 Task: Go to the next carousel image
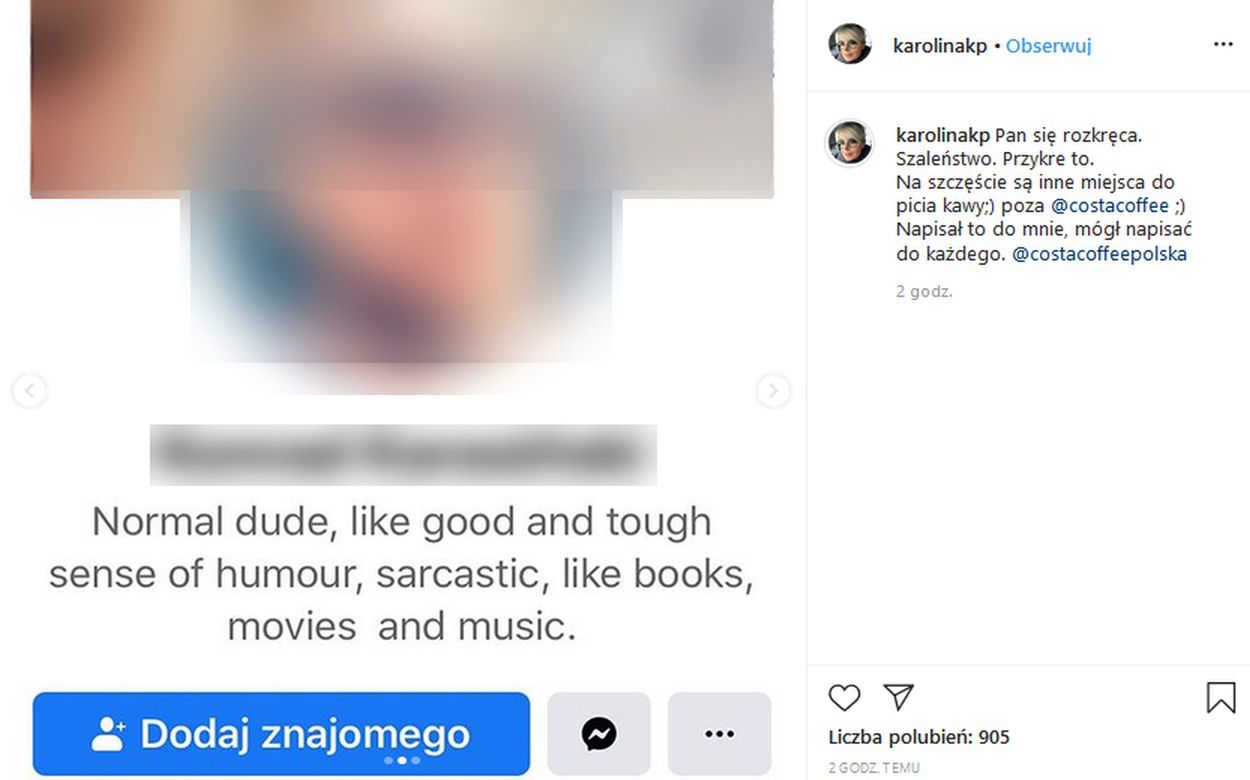tap(773, 390)
